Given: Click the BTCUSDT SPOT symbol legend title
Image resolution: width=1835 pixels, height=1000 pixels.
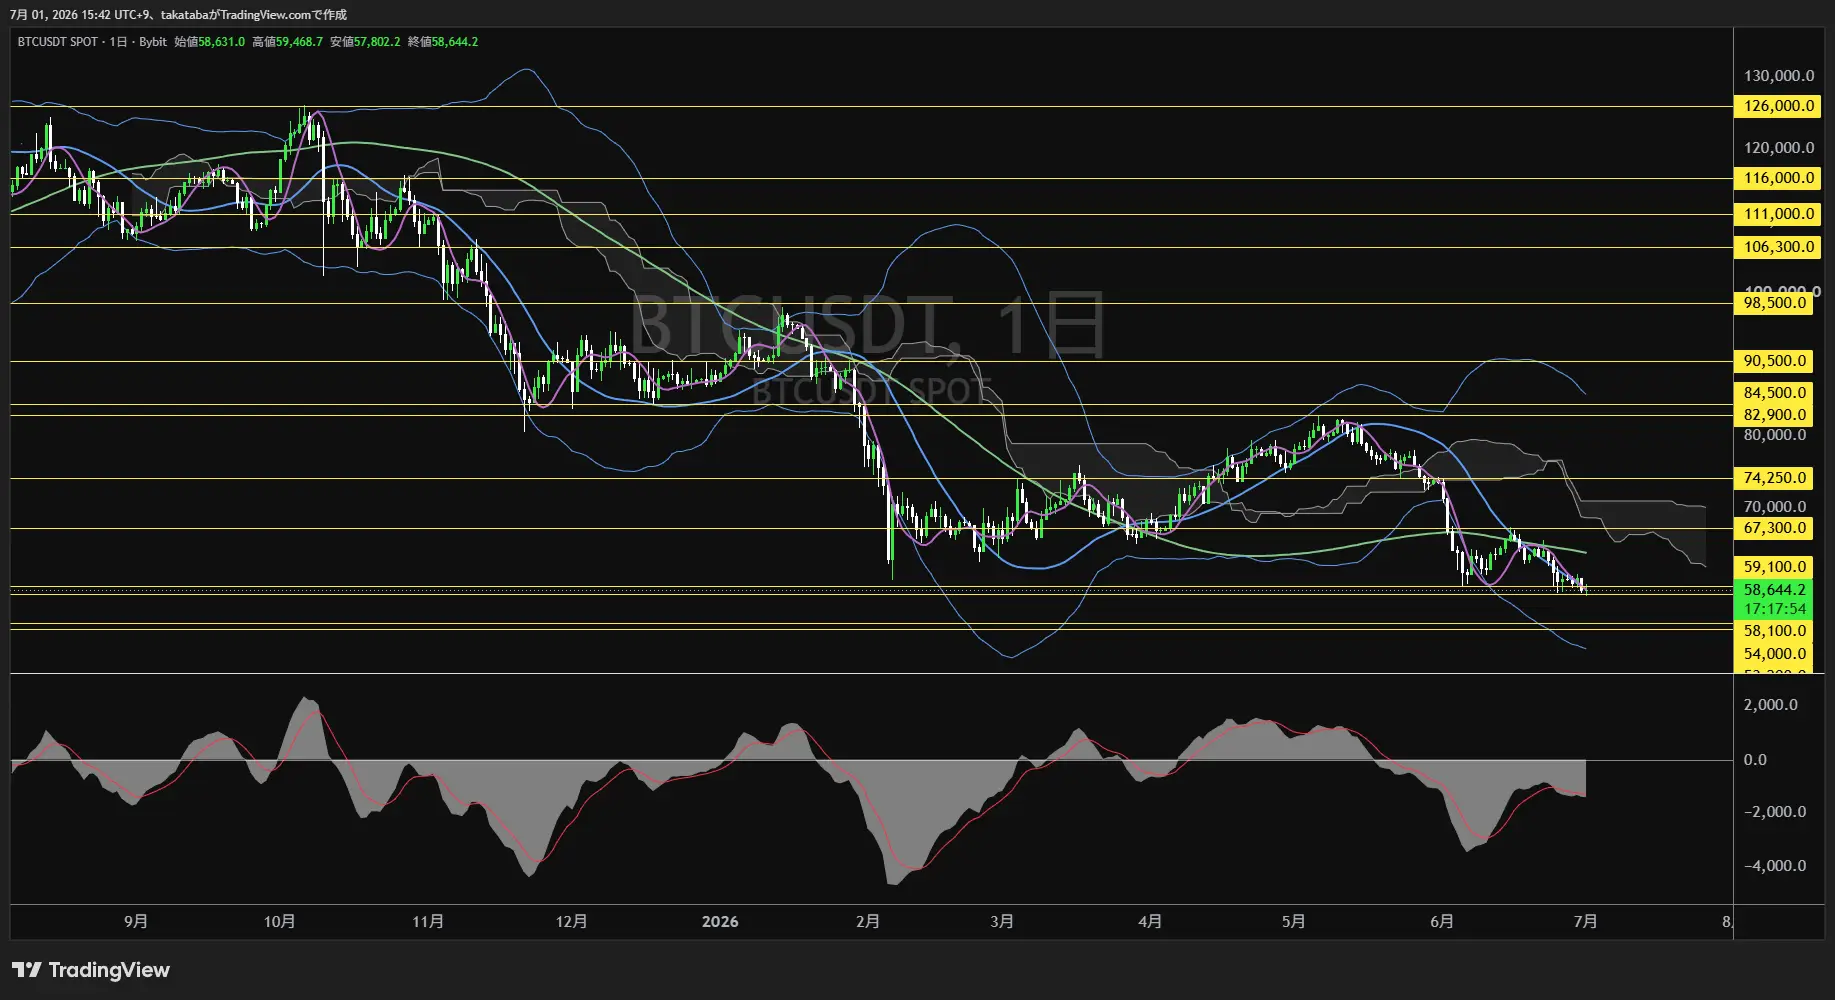Looking at the screenshot, I should [x=58, y=42].
